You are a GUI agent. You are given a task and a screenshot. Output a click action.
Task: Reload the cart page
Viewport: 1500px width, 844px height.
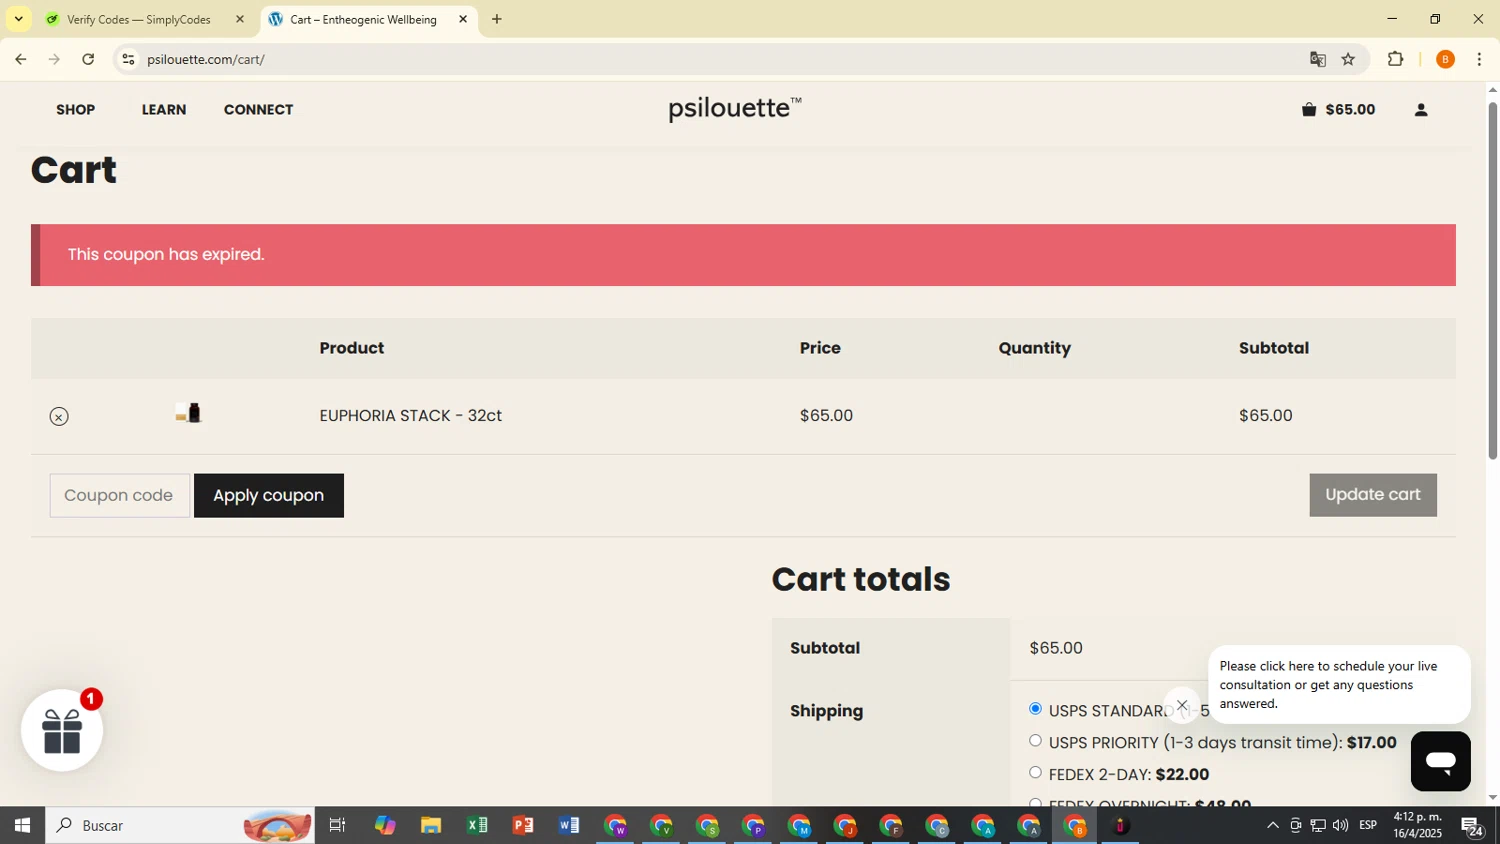[88, 59]
